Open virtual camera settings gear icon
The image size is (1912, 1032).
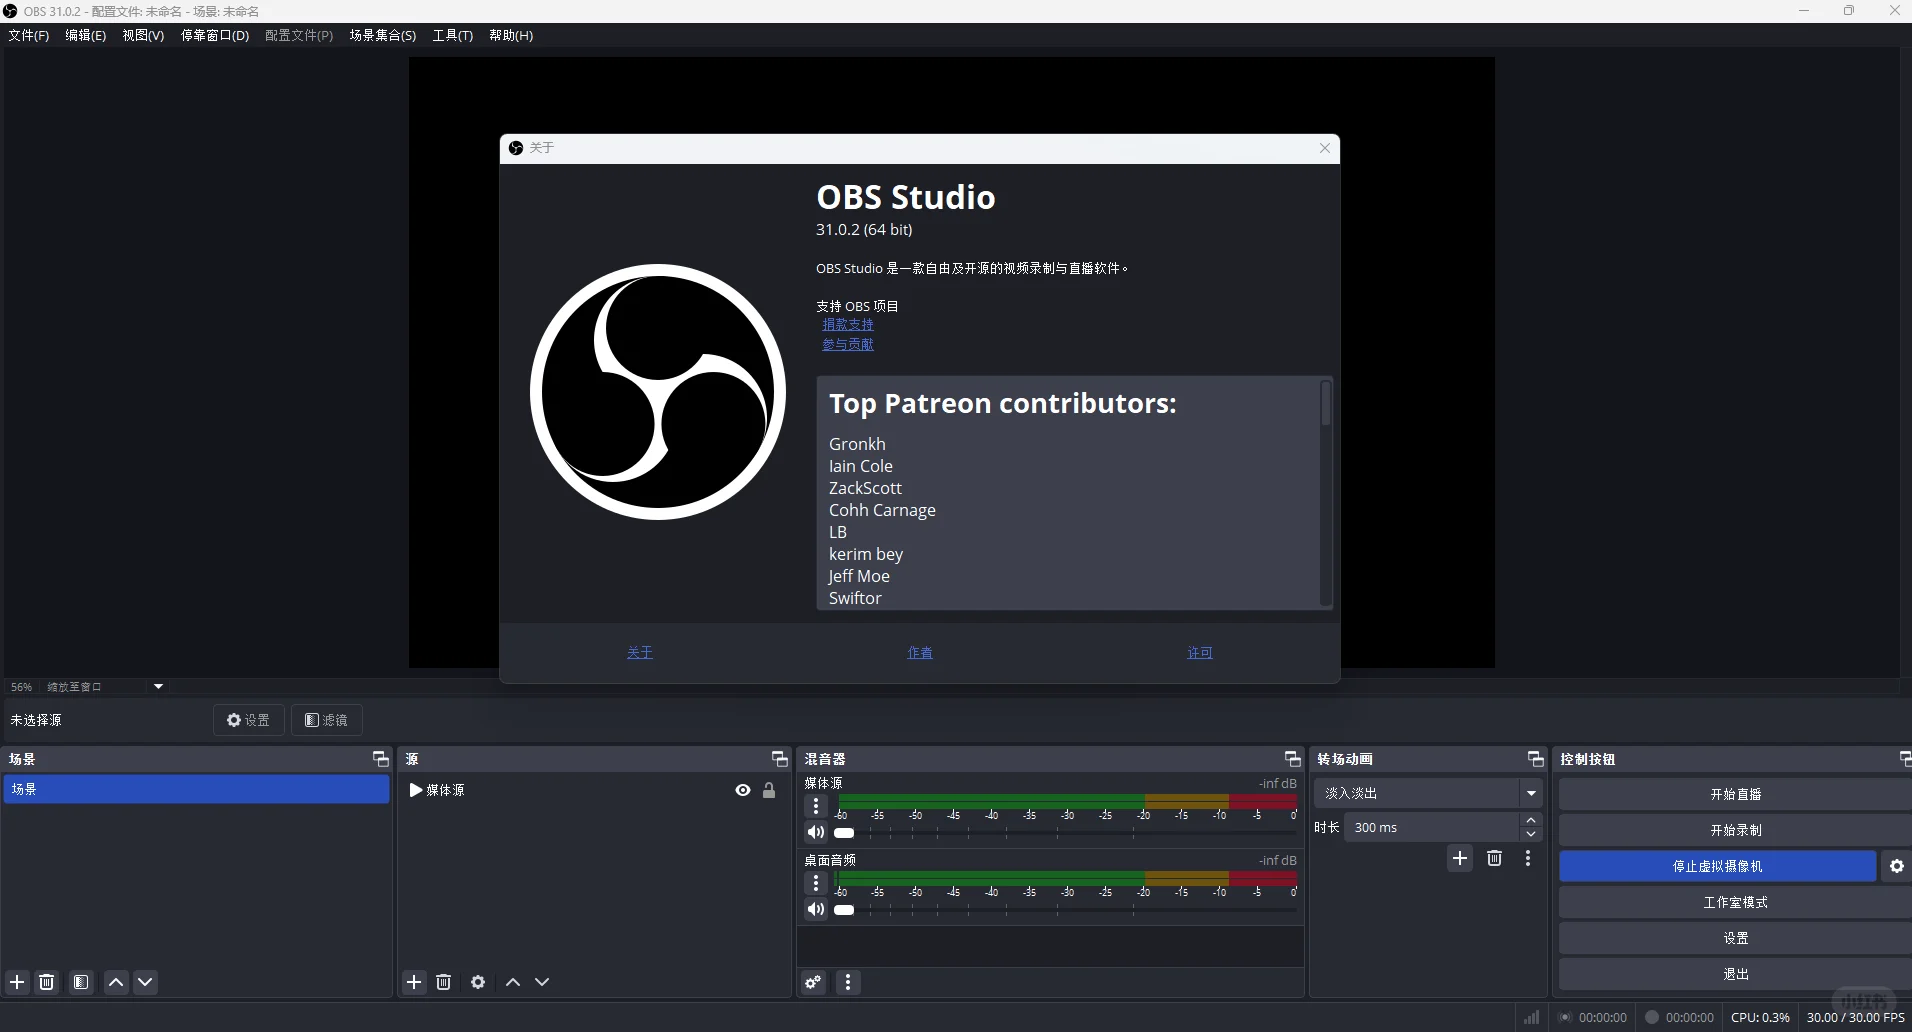click(x=1897, y=866)
